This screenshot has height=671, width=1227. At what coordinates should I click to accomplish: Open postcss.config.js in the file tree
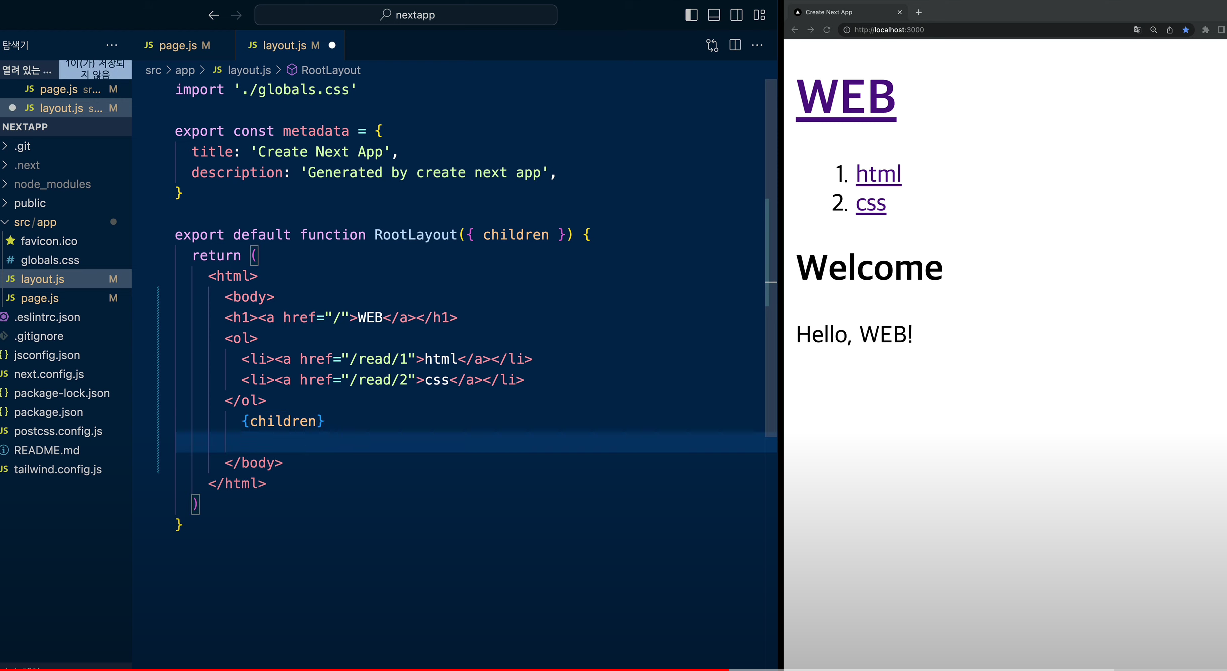tap(66, 431)
